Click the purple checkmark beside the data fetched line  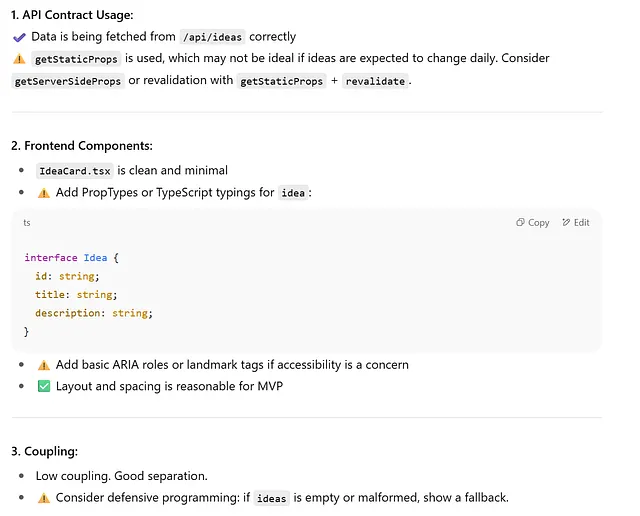19,37
